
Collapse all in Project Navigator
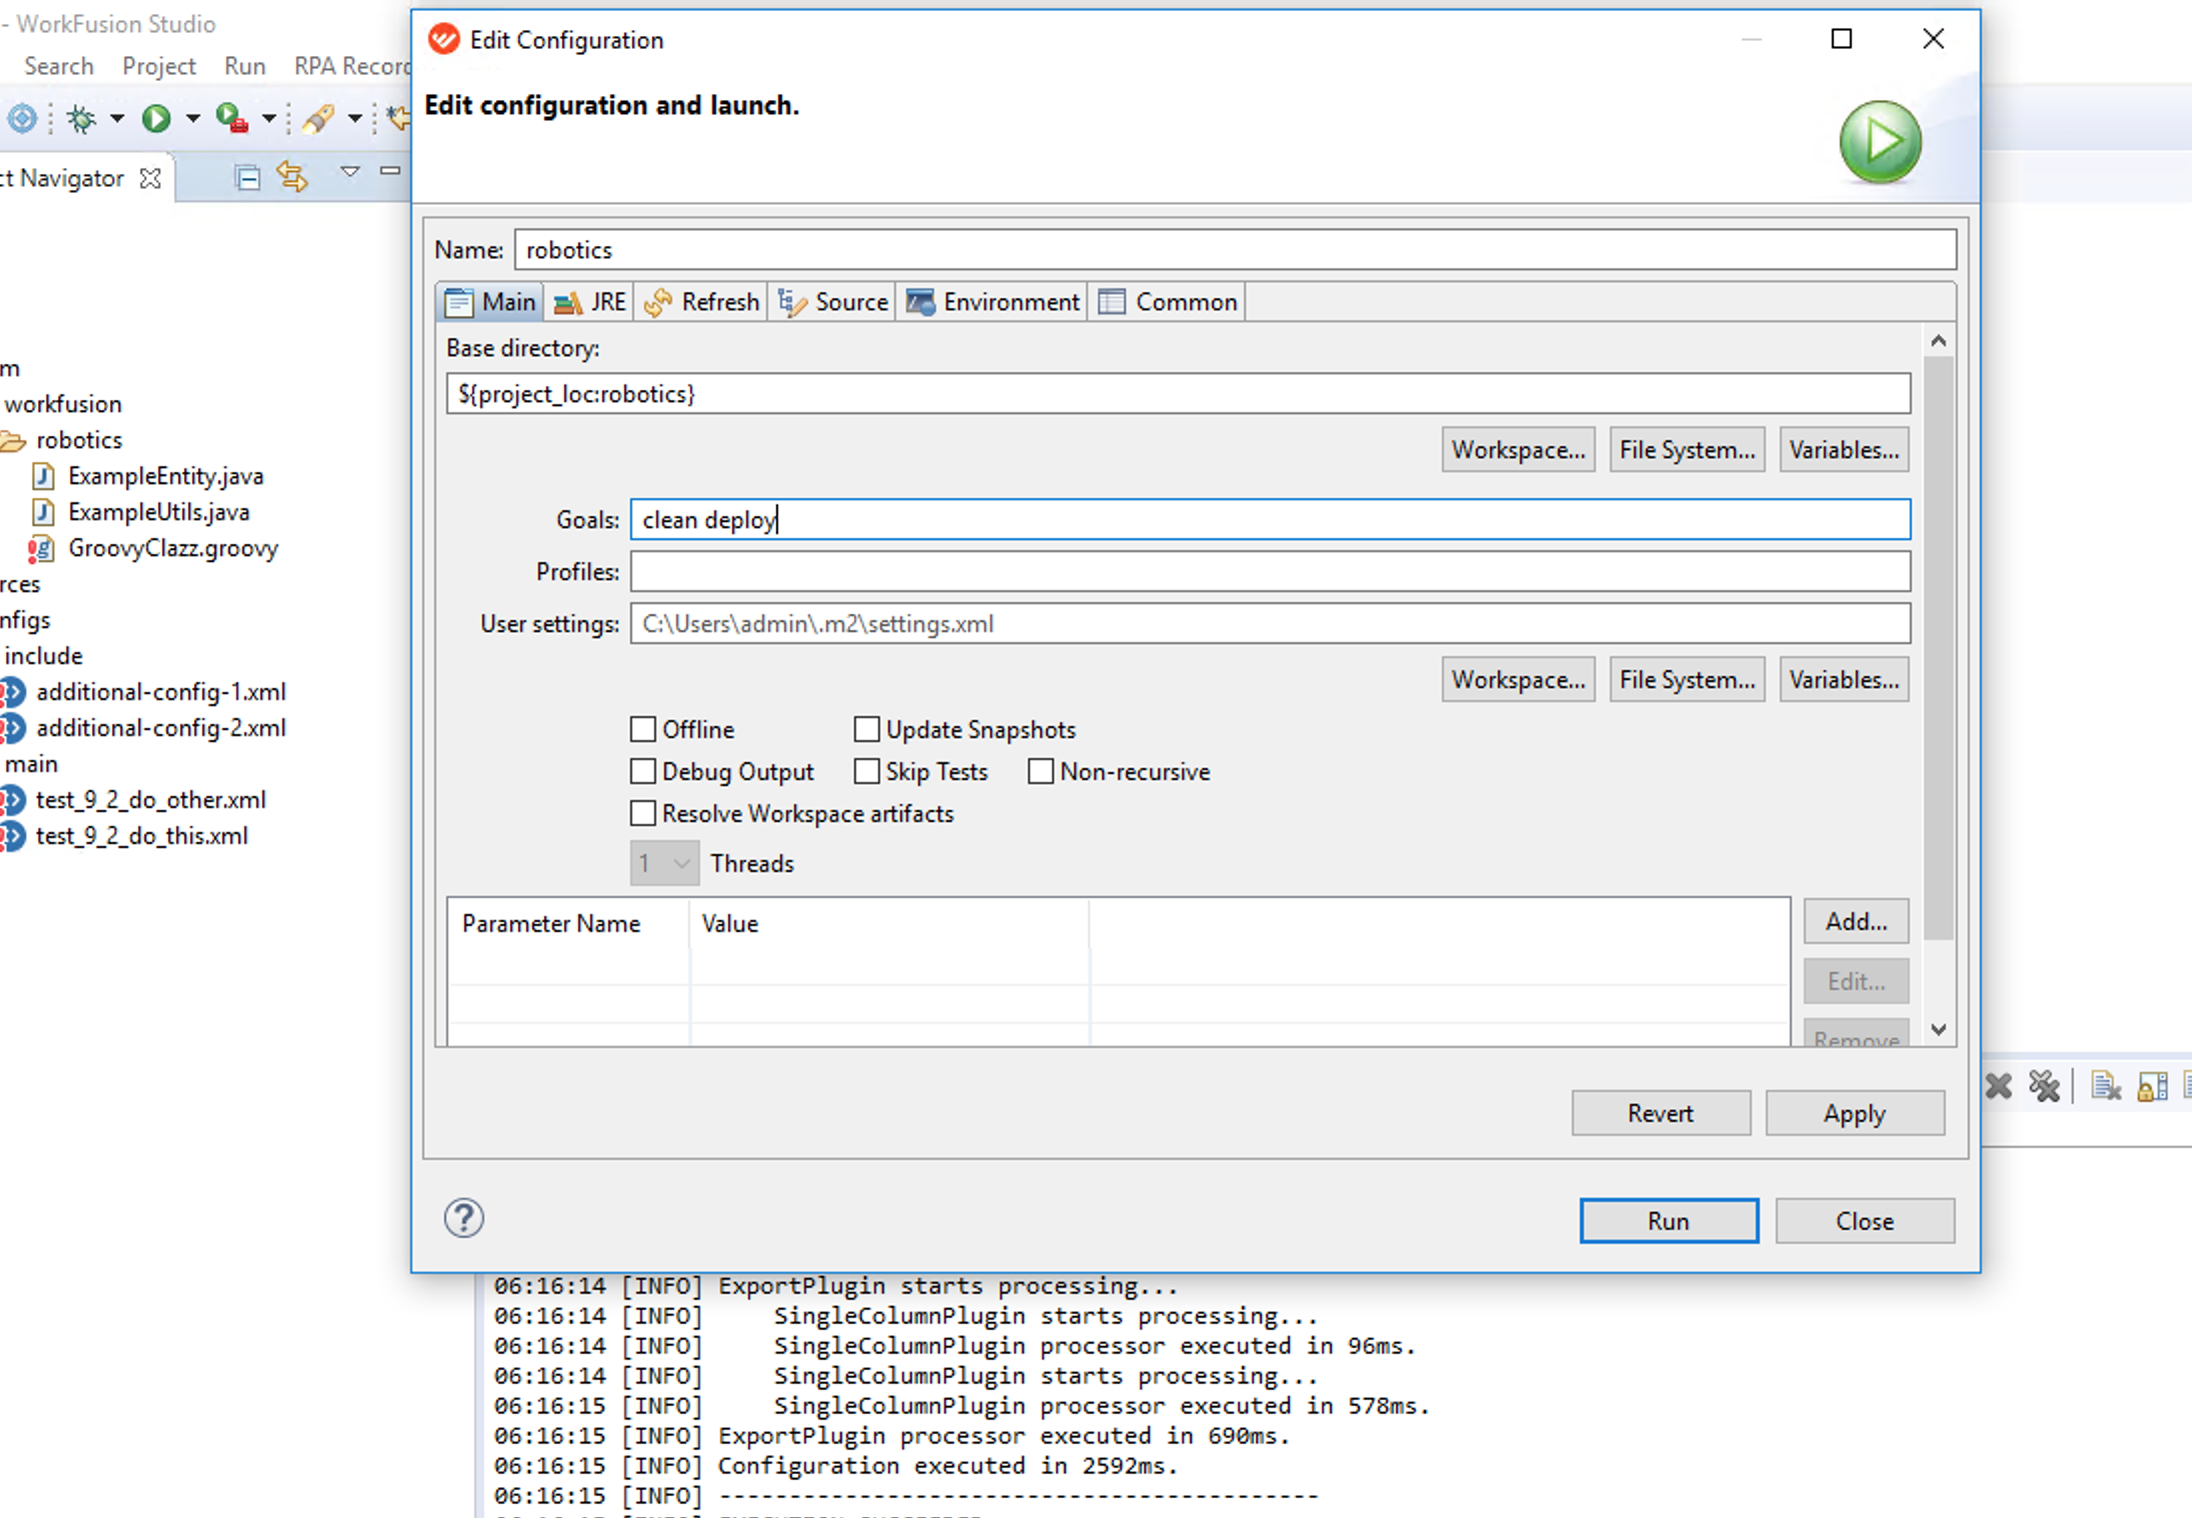tap(247, 177)
